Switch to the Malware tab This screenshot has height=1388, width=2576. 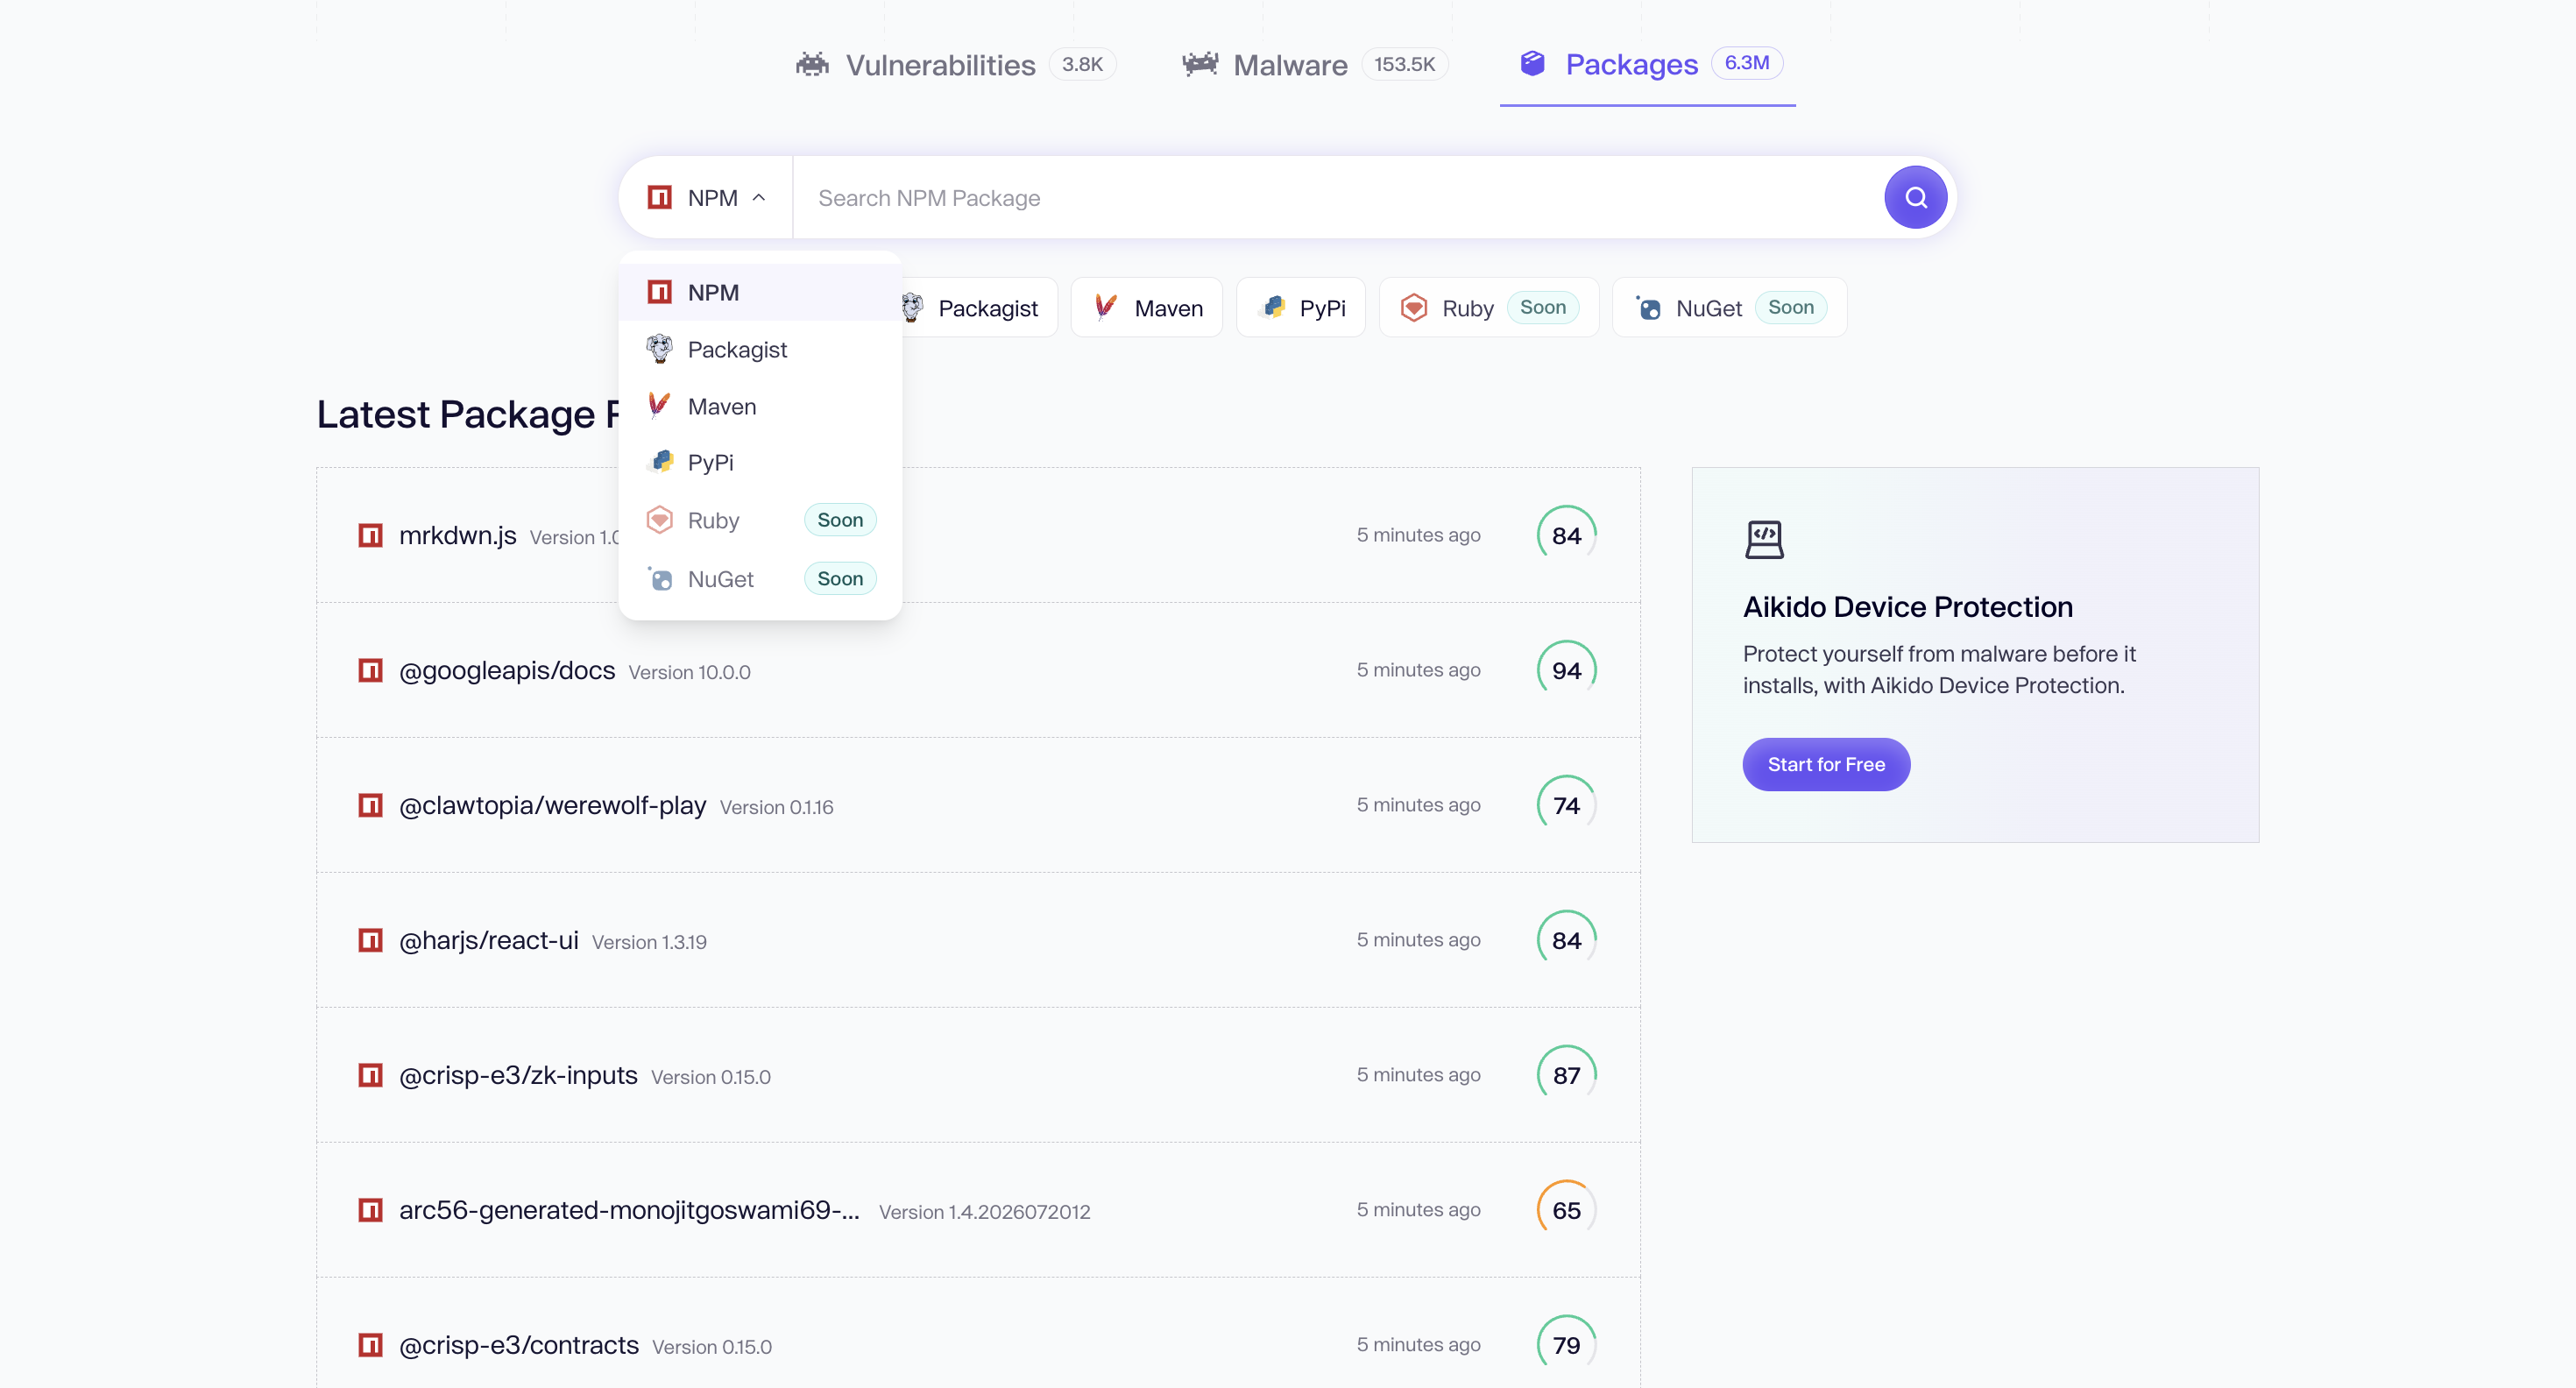coord(1314,65)
